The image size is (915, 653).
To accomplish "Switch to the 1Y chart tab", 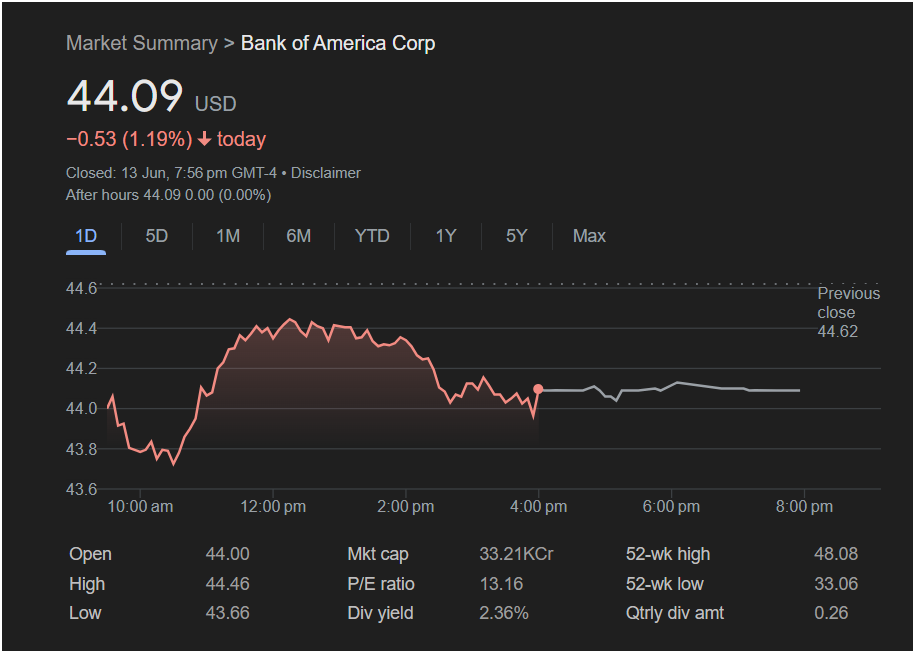I will pyautogui.click(x=446, y=236).
